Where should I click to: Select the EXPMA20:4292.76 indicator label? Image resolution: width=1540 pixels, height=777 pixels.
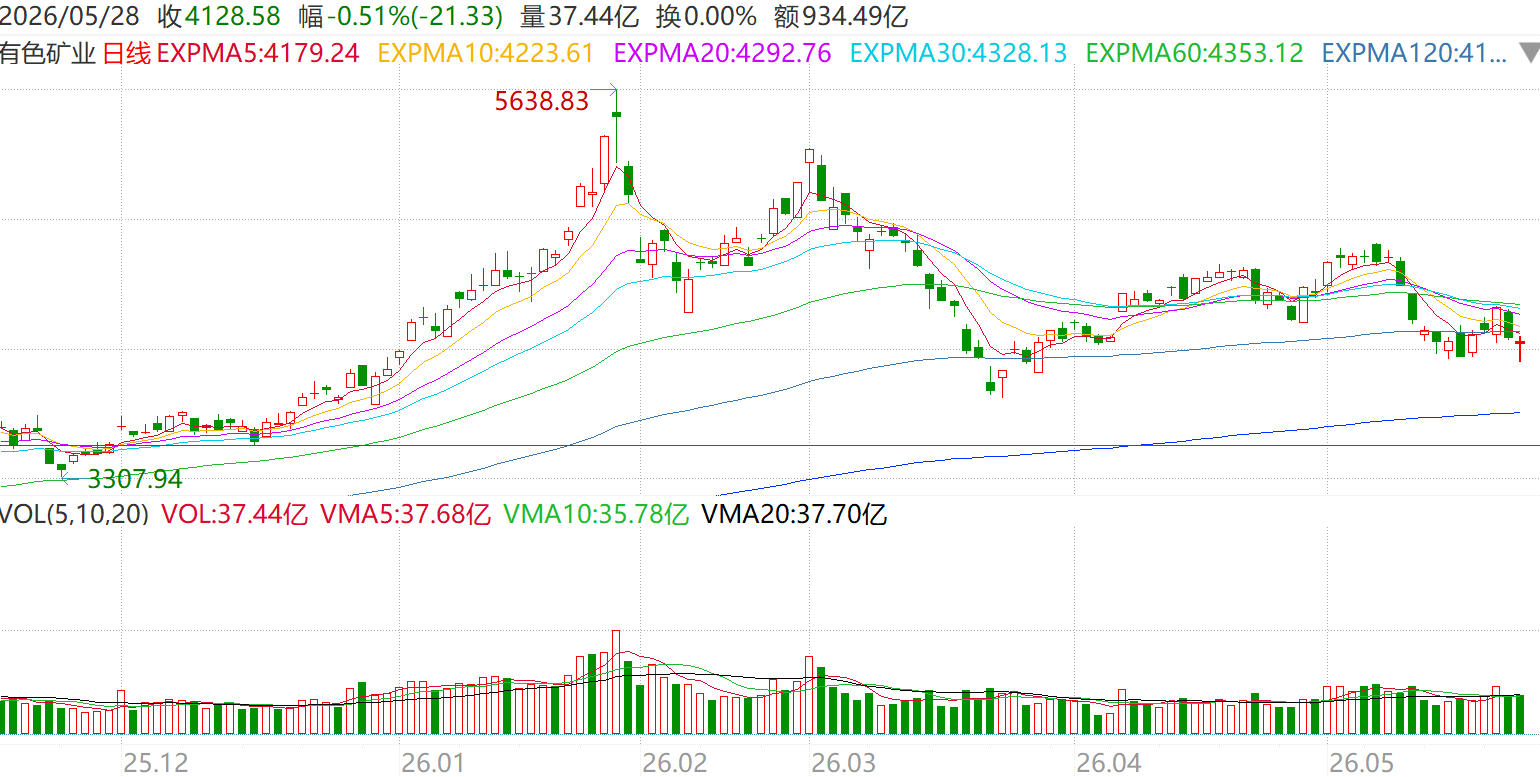723,53
